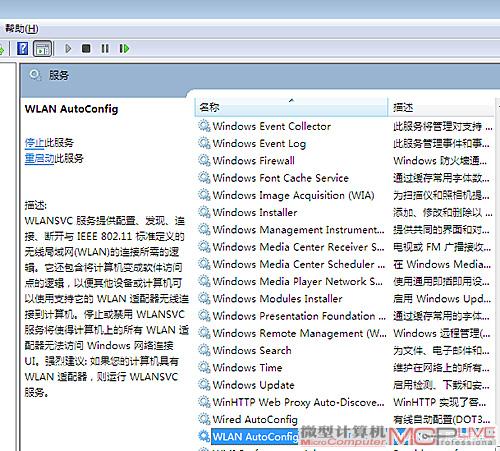Click the Start Service play icon
Image resolution: width=500 pixels, height=451 pixels.
(x=68, y=49)
